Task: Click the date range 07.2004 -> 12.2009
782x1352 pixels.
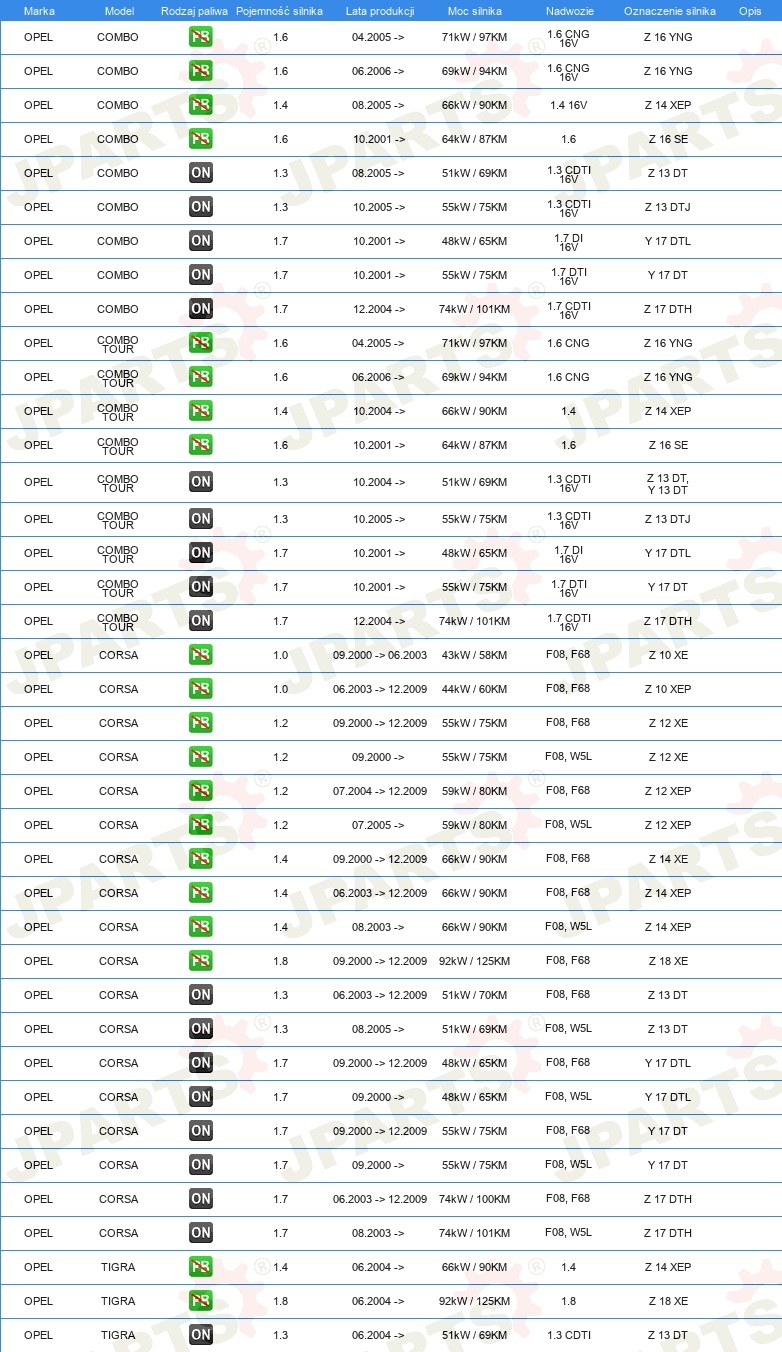Action: 380,791
